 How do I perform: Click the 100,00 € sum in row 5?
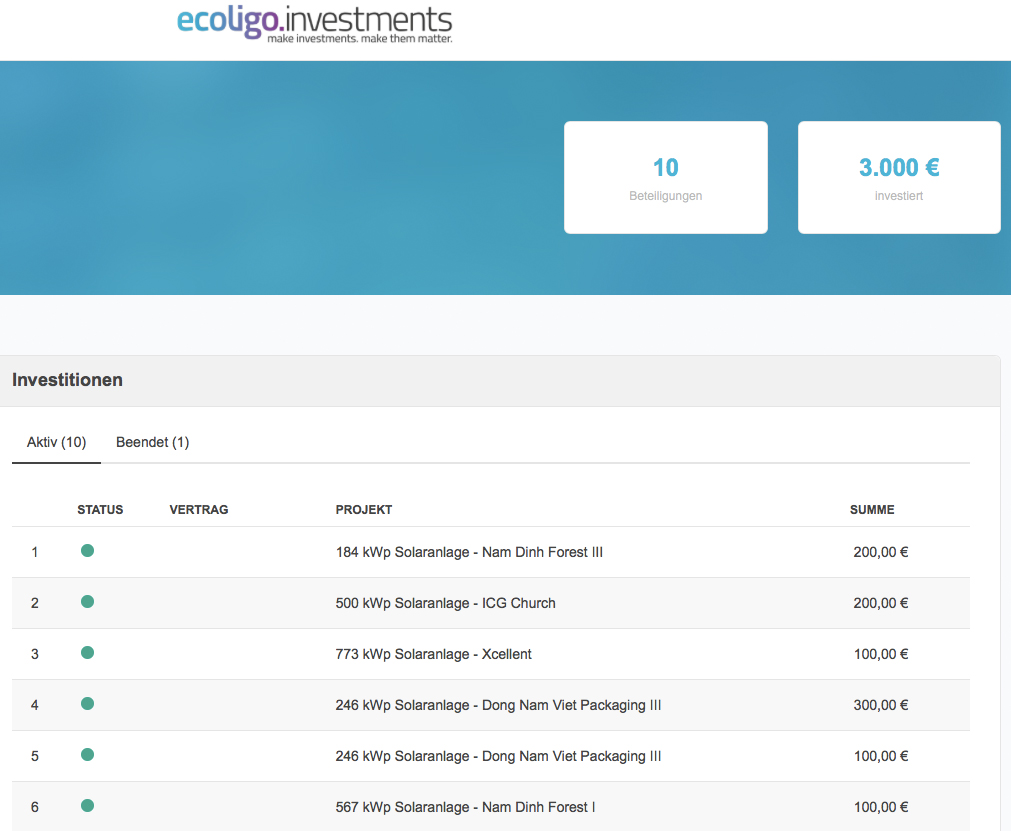[881, 756]
